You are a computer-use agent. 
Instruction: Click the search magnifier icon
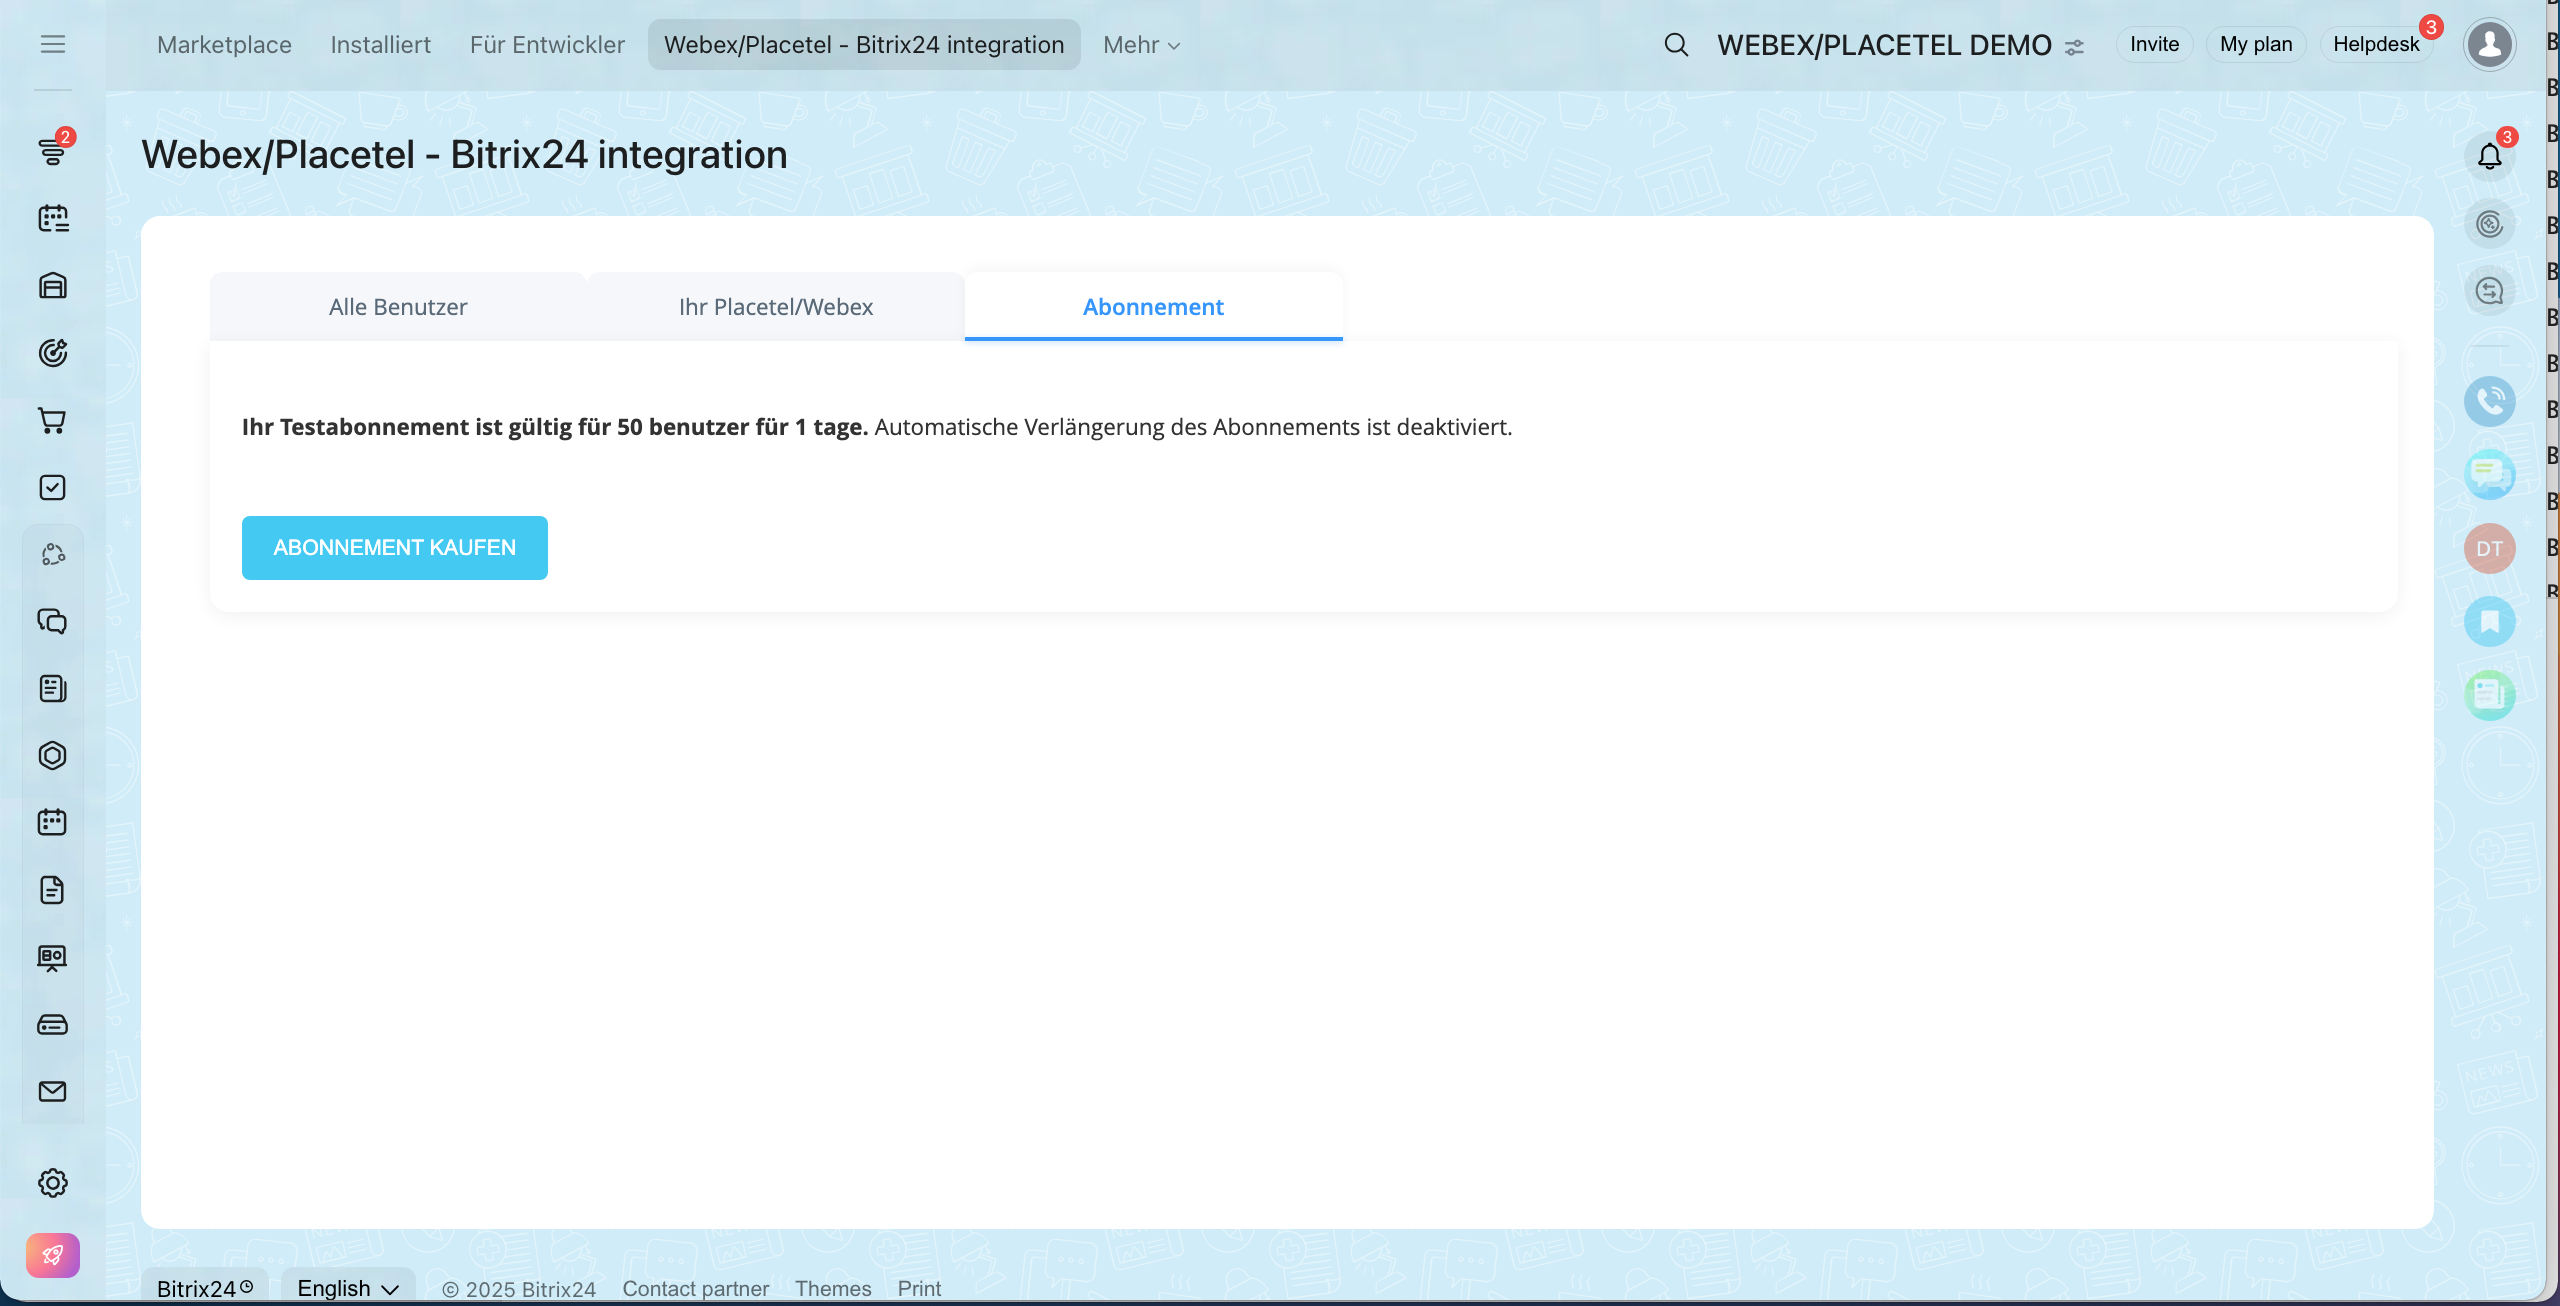[1676, 45]
